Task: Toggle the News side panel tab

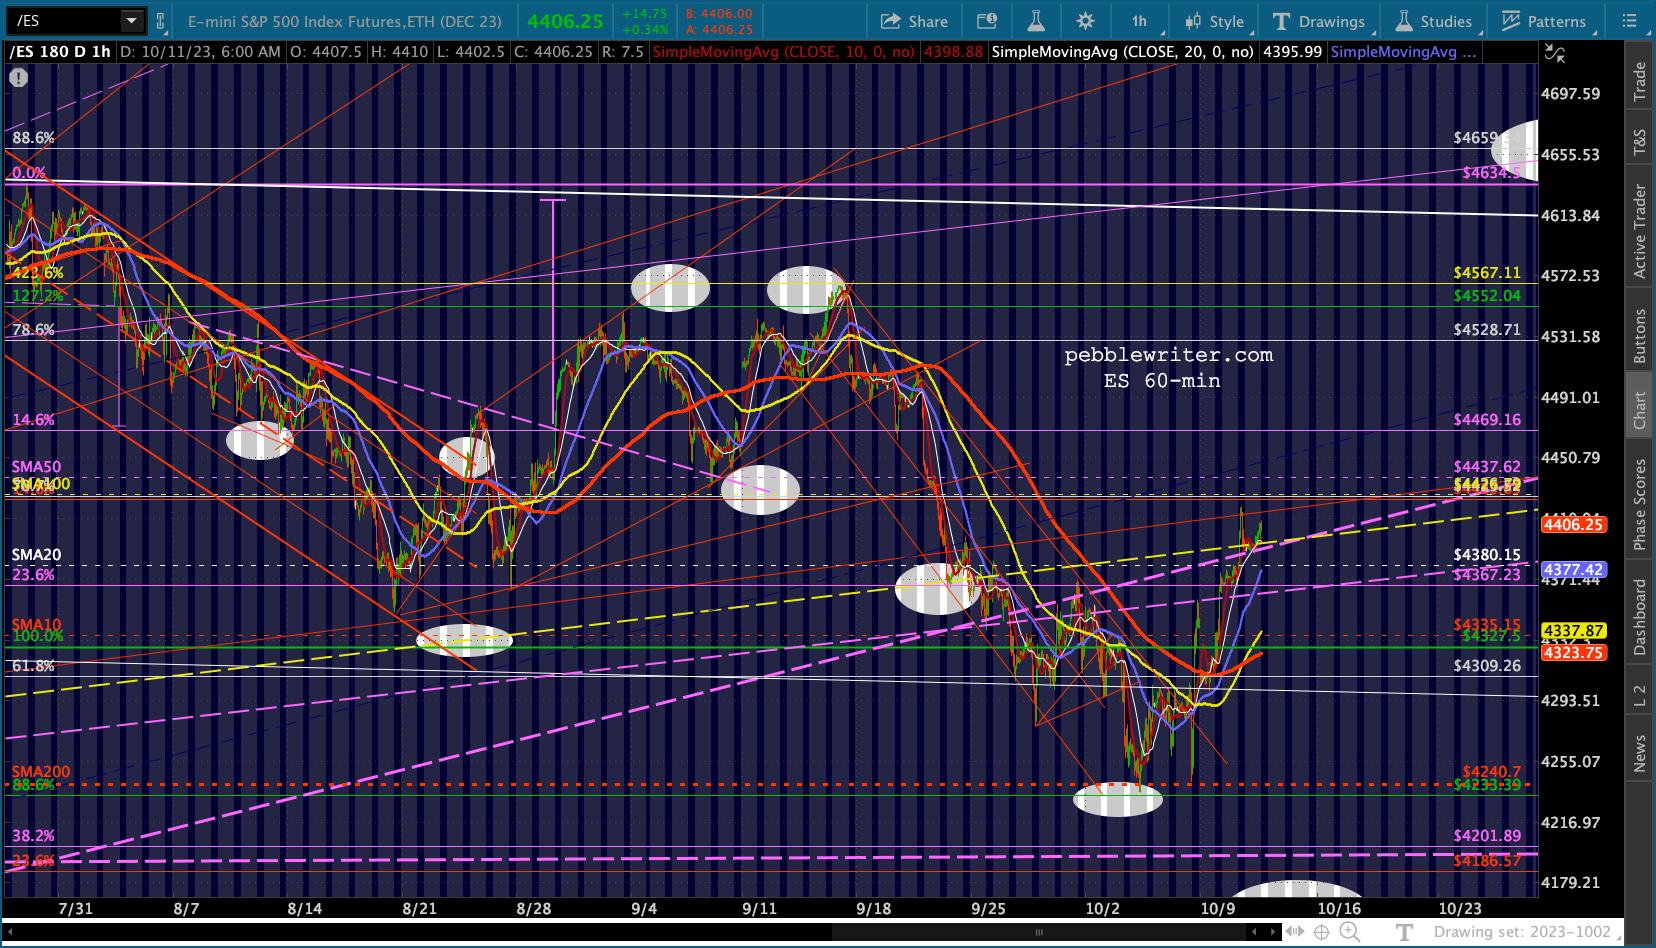Action: coord(1640,753)
